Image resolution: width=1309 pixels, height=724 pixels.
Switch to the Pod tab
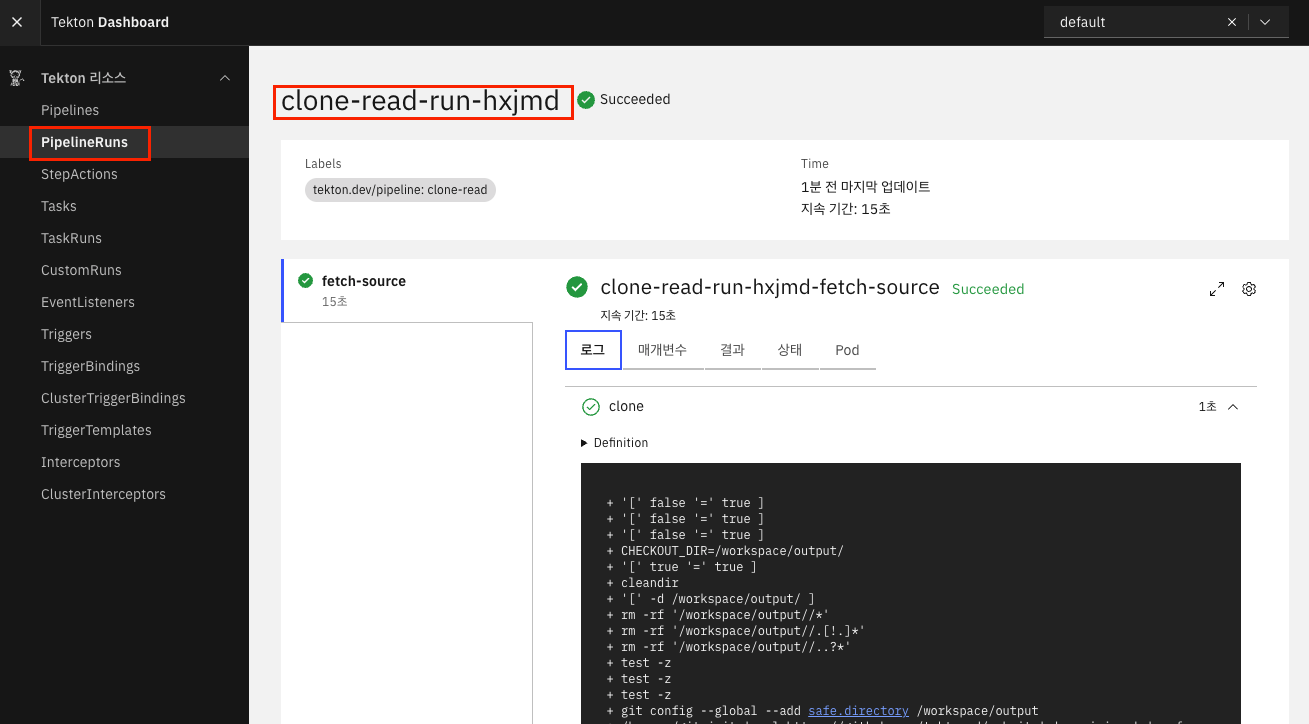847,350
